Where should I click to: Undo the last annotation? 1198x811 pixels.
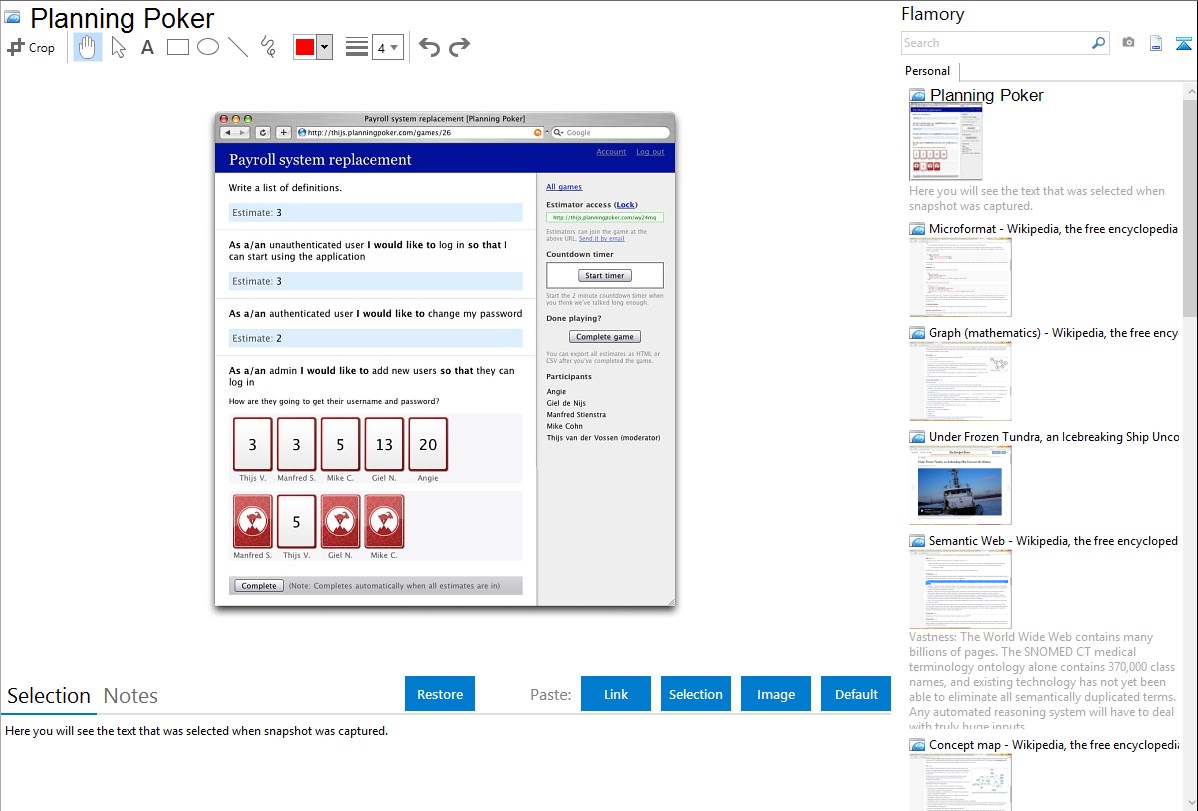(x=429, y=47)
